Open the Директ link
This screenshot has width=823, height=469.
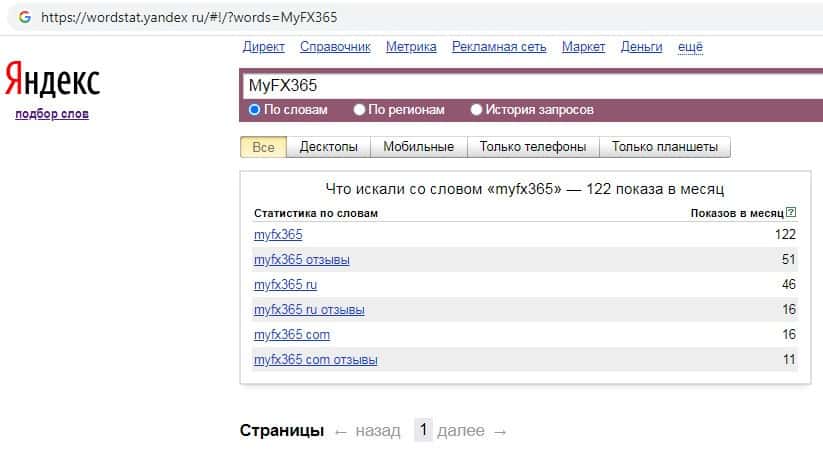coord(264,47)
